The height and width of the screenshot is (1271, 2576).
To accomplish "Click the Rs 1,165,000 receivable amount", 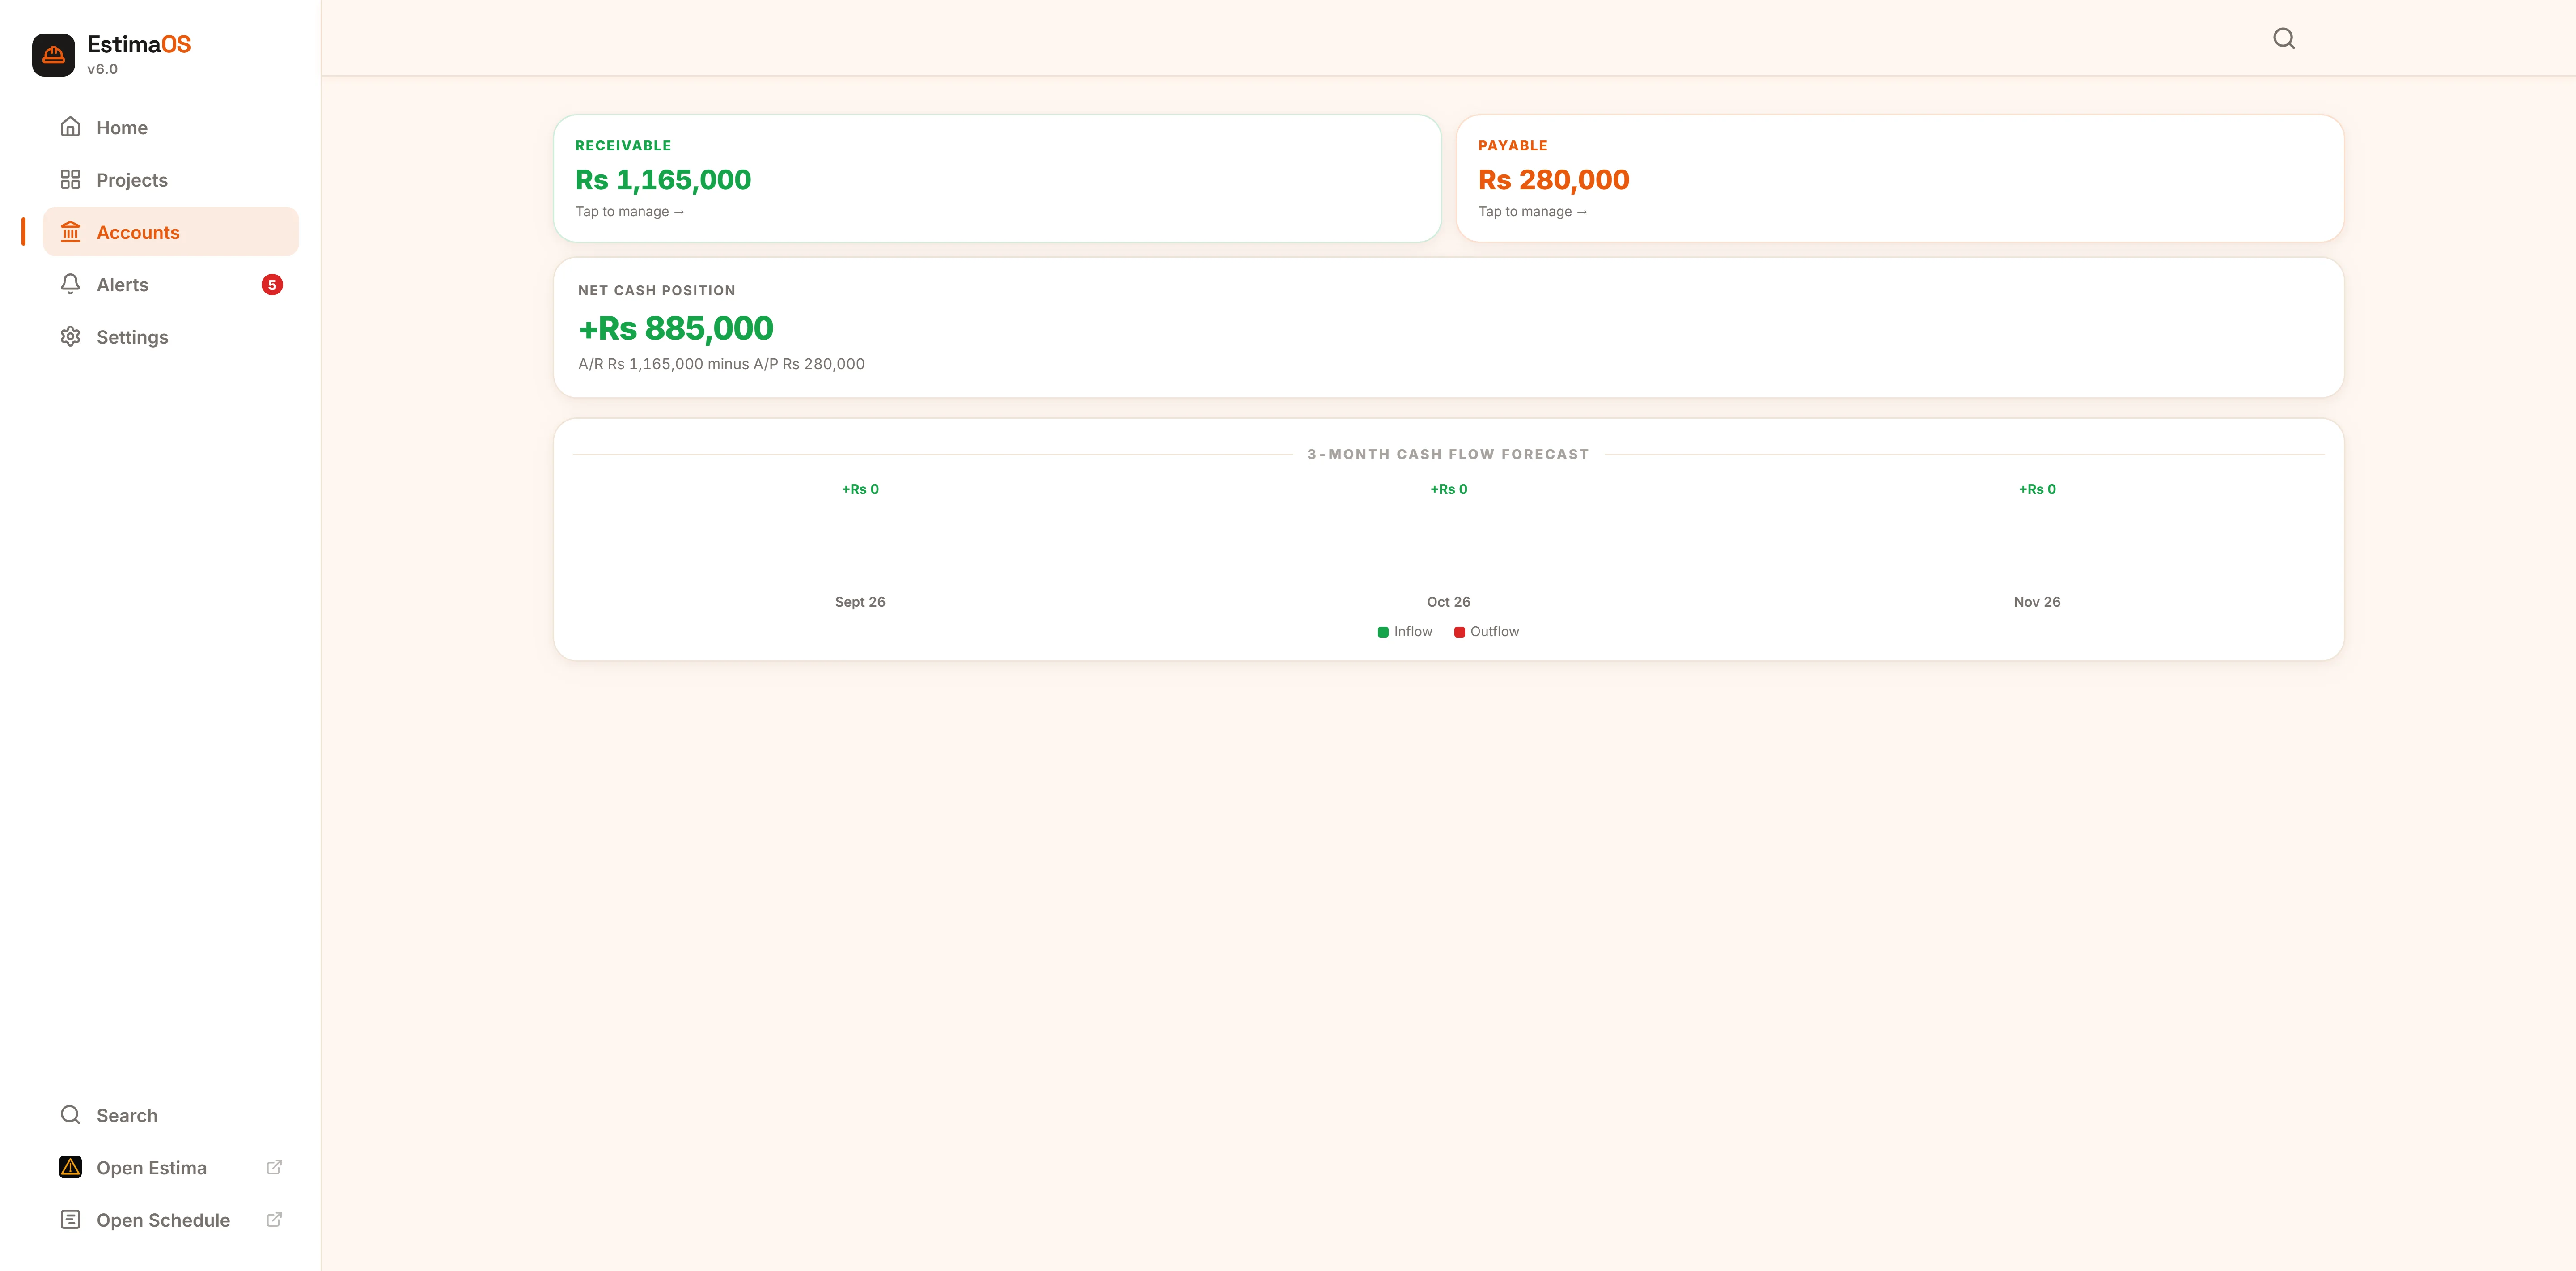I will (x=663, y=180).
